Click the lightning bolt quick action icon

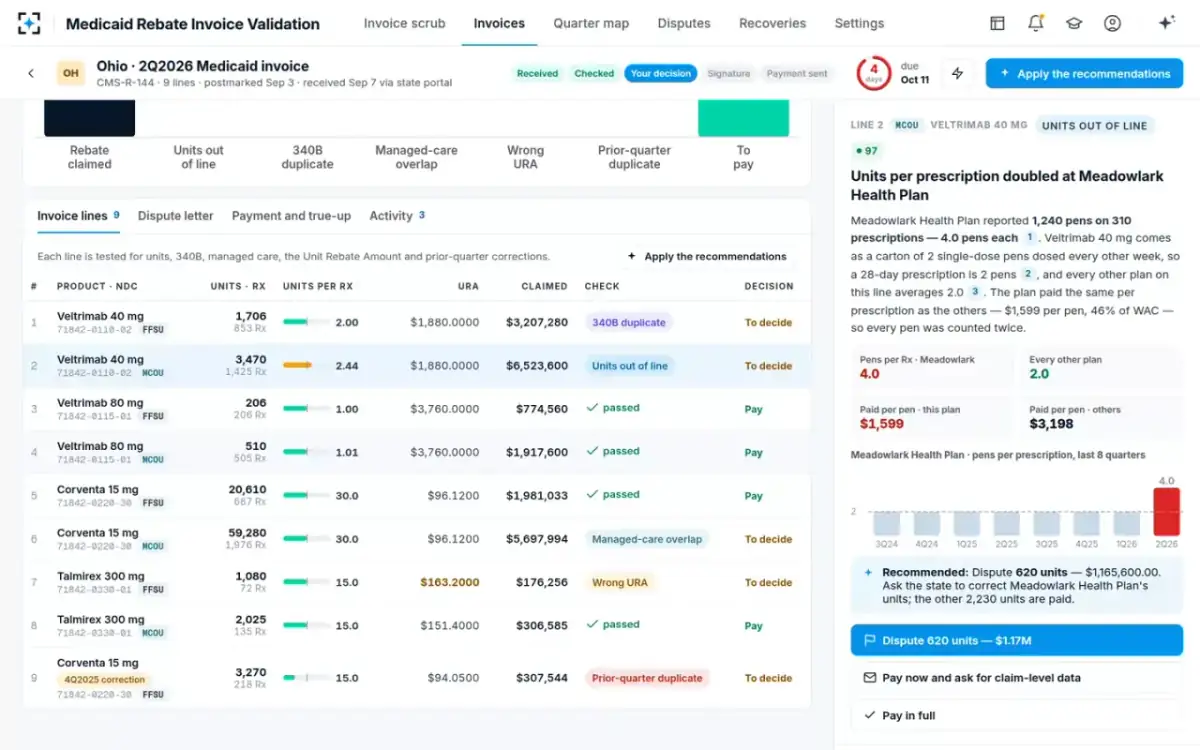[x=957, y=73]
